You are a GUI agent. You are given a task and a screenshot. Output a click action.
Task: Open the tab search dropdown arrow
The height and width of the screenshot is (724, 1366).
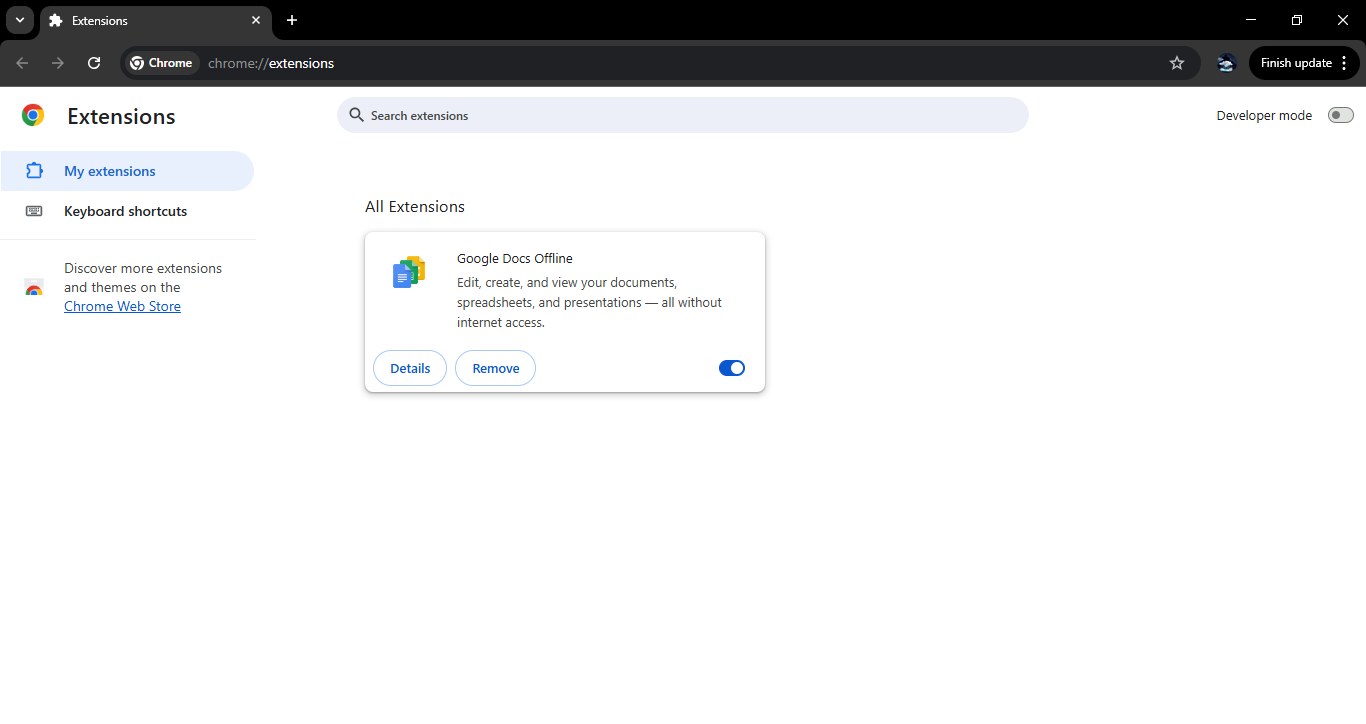(20, 20)
